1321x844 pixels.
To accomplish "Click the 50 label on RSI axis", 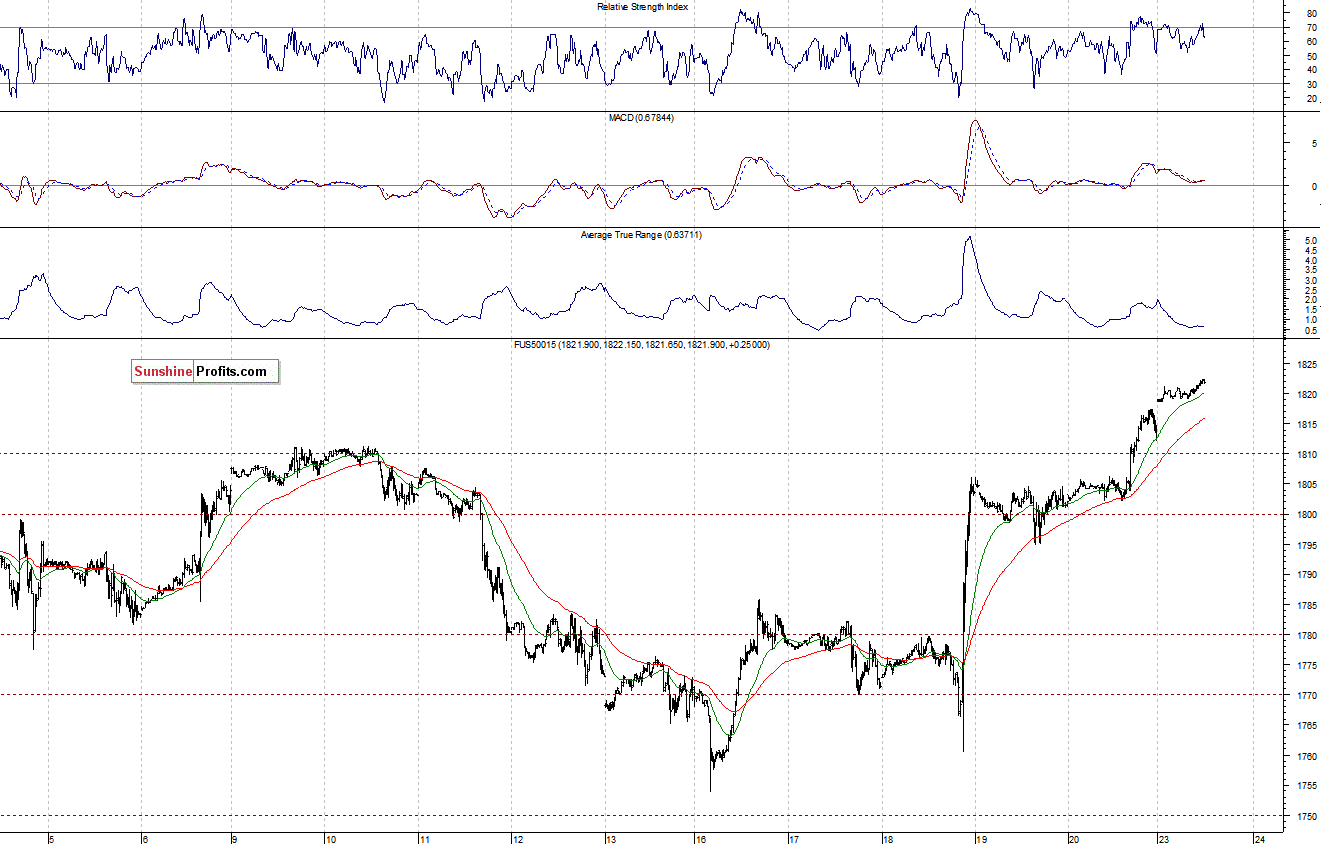I will tap(1311, 56).
